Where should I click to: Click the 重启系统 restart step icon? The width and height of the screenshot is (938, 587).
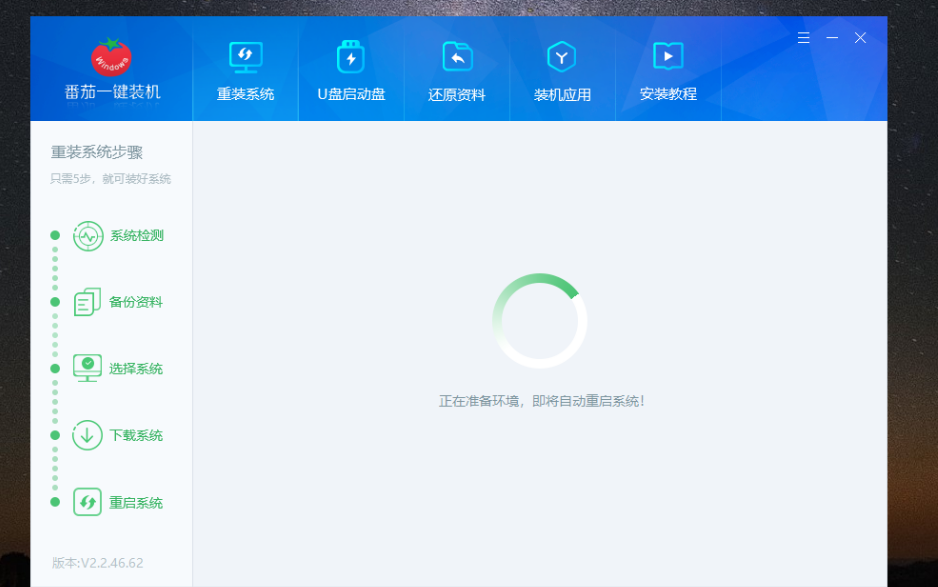click(x=87, y=502)
